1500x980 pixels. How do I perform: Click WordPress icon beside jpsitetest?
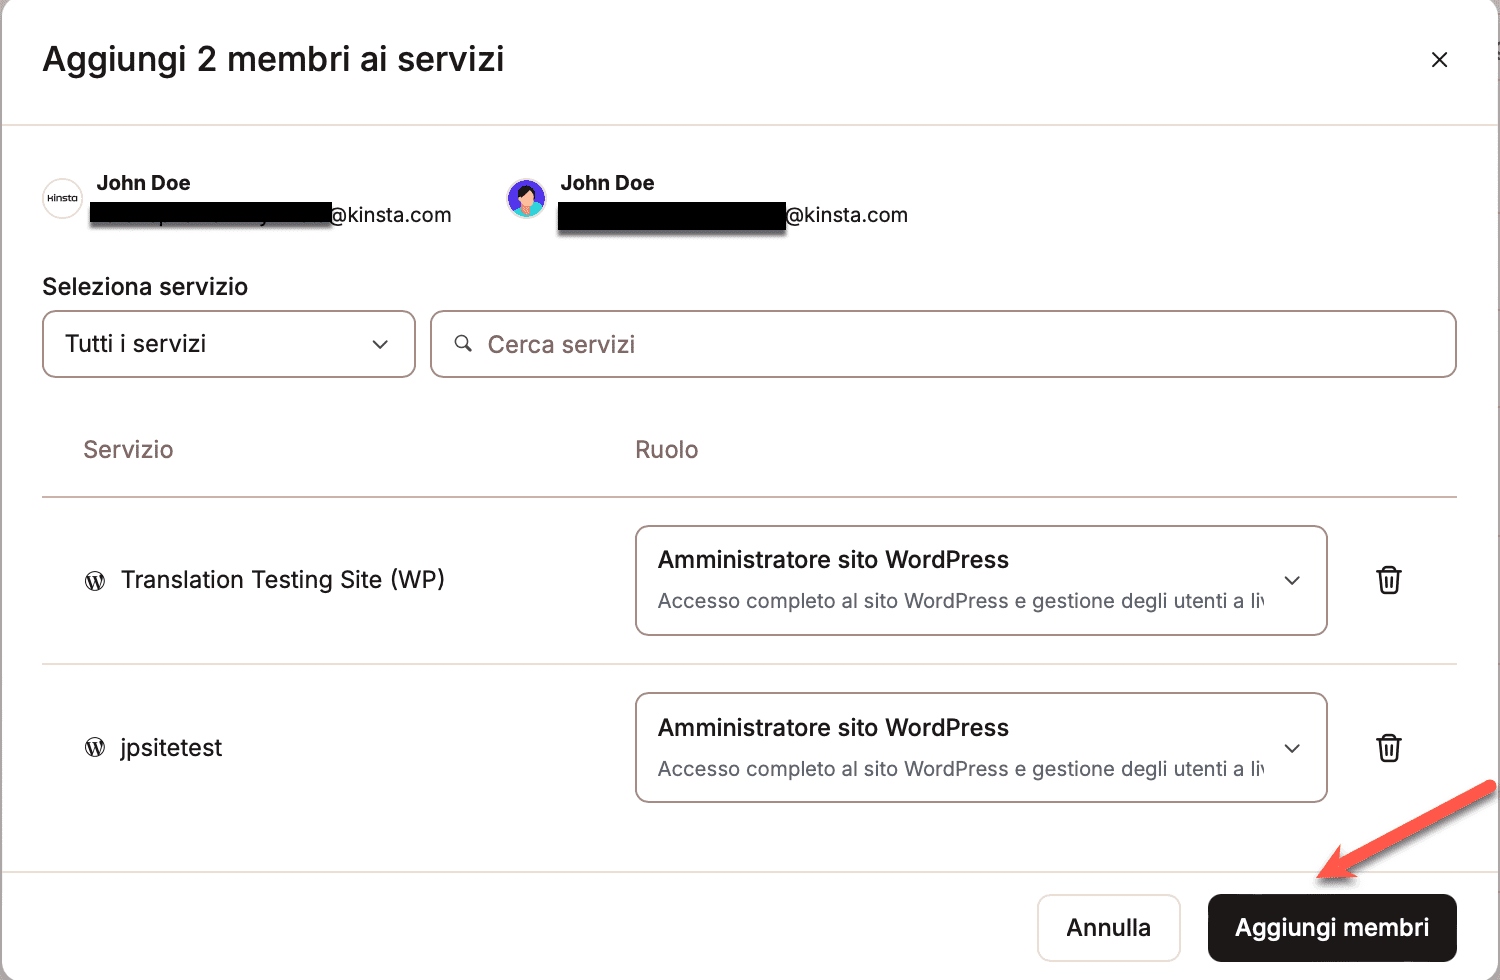tap(95, 748)
